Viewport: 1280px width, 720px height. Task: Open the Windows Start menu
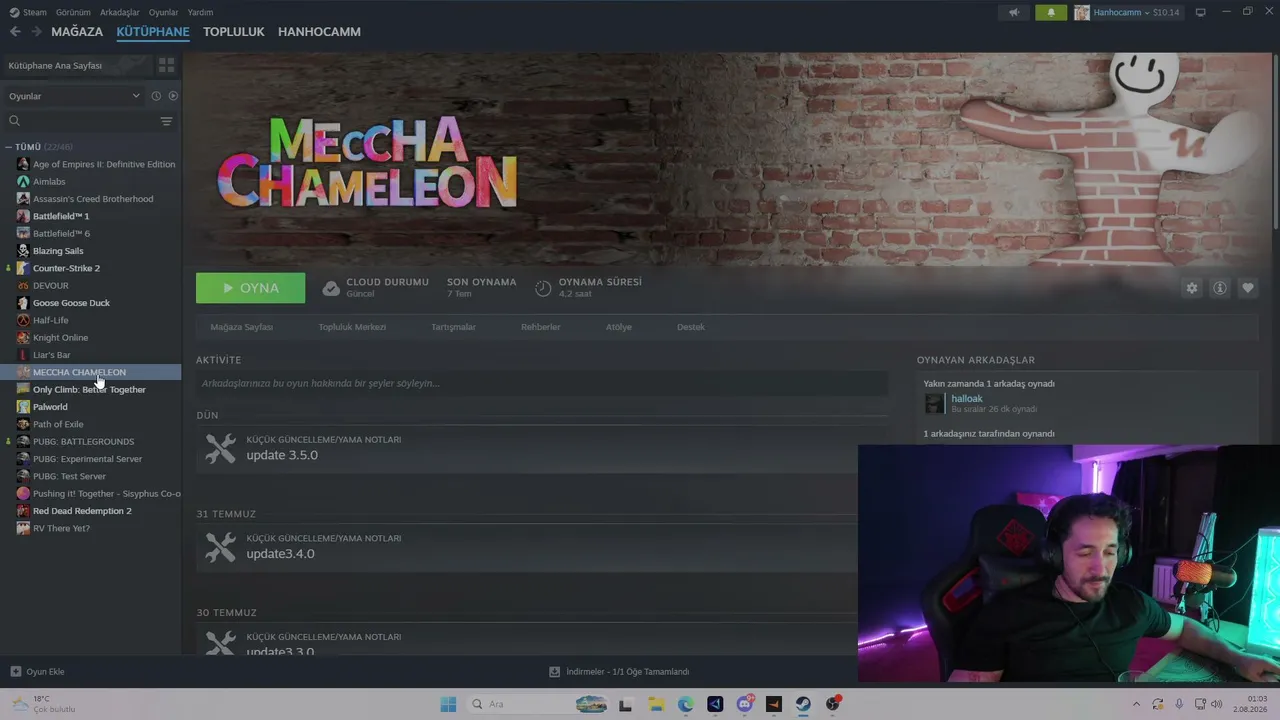448,704
